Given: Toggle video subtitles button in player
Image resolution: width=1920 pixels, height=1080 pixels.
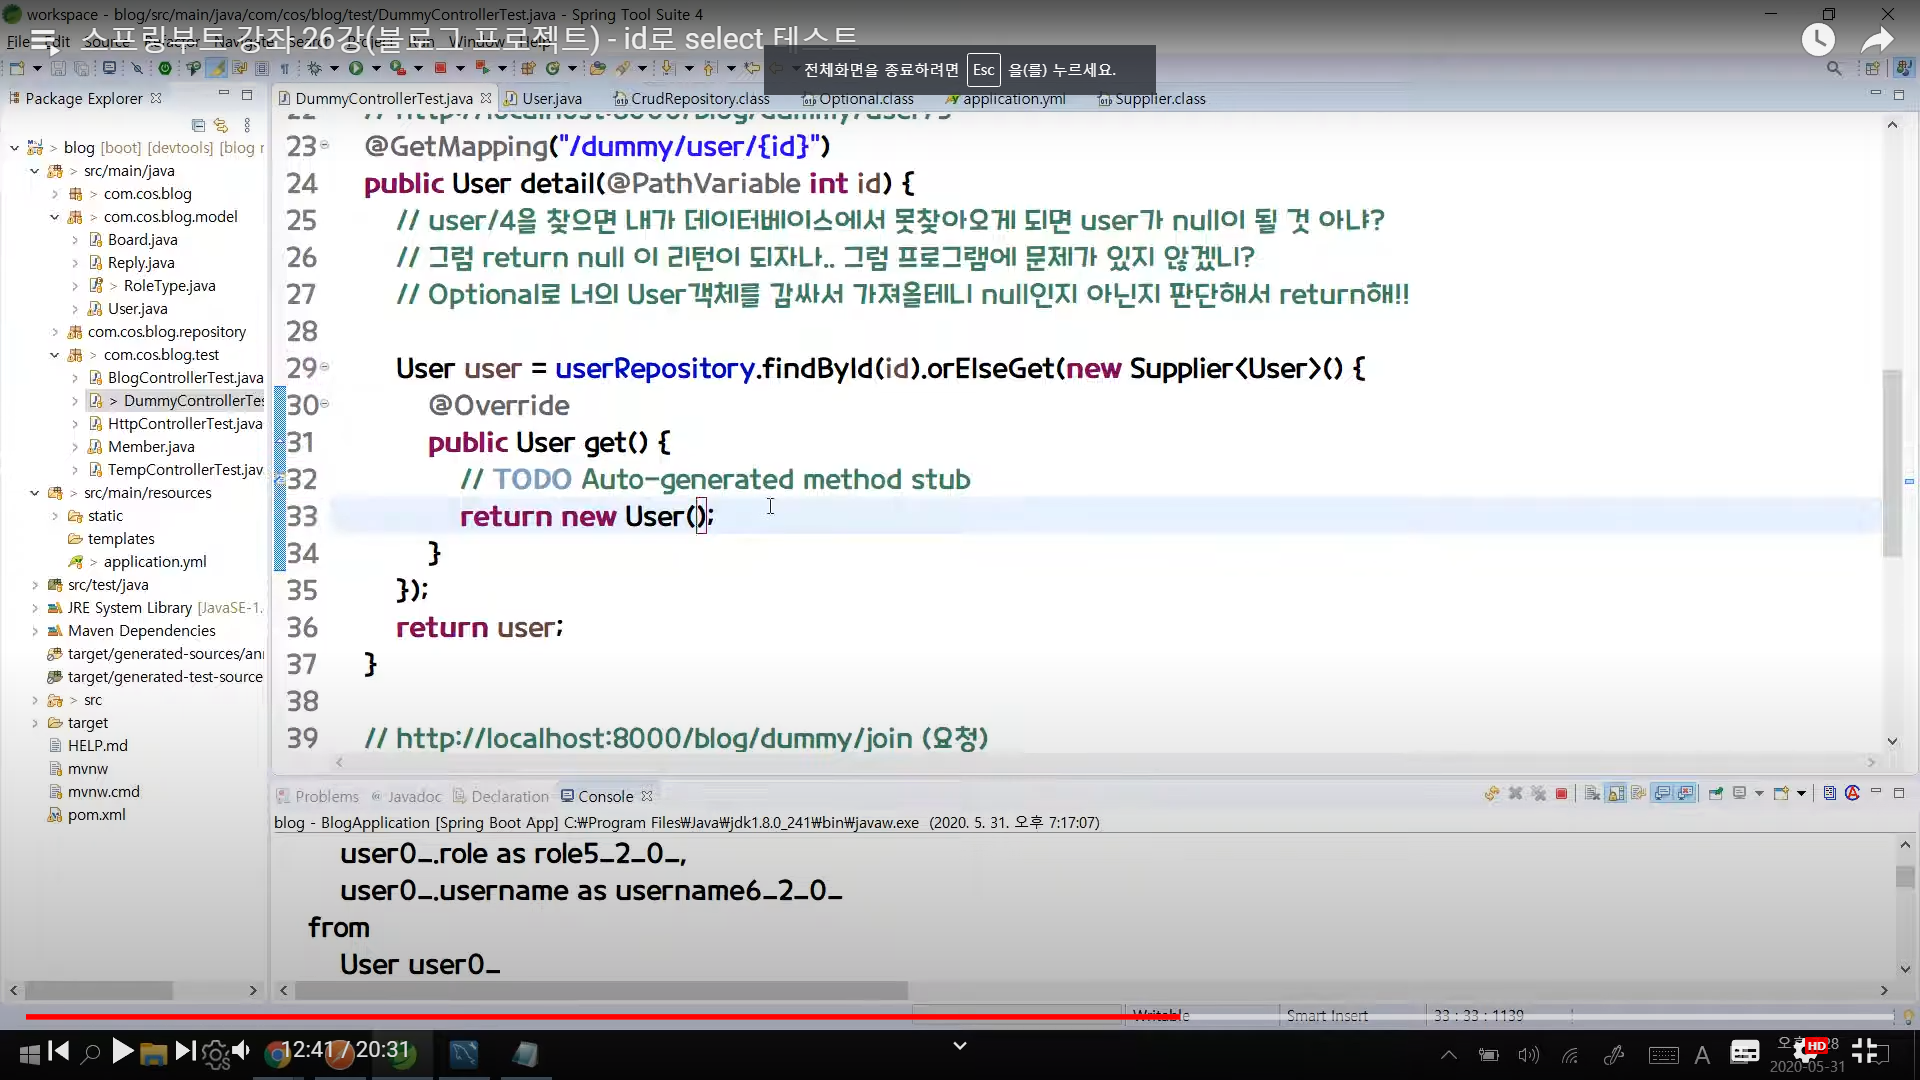Looking at the screenshot, I should point(1745,1051).
